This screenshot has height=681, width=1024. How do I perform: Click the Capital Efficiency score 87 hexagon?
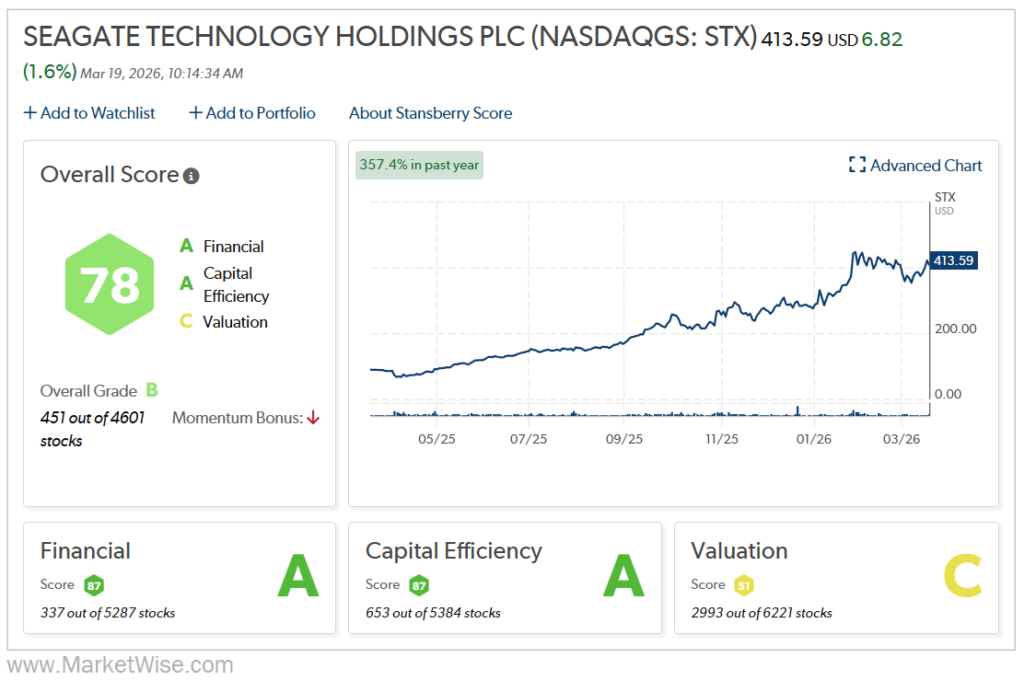click(420, 585)
